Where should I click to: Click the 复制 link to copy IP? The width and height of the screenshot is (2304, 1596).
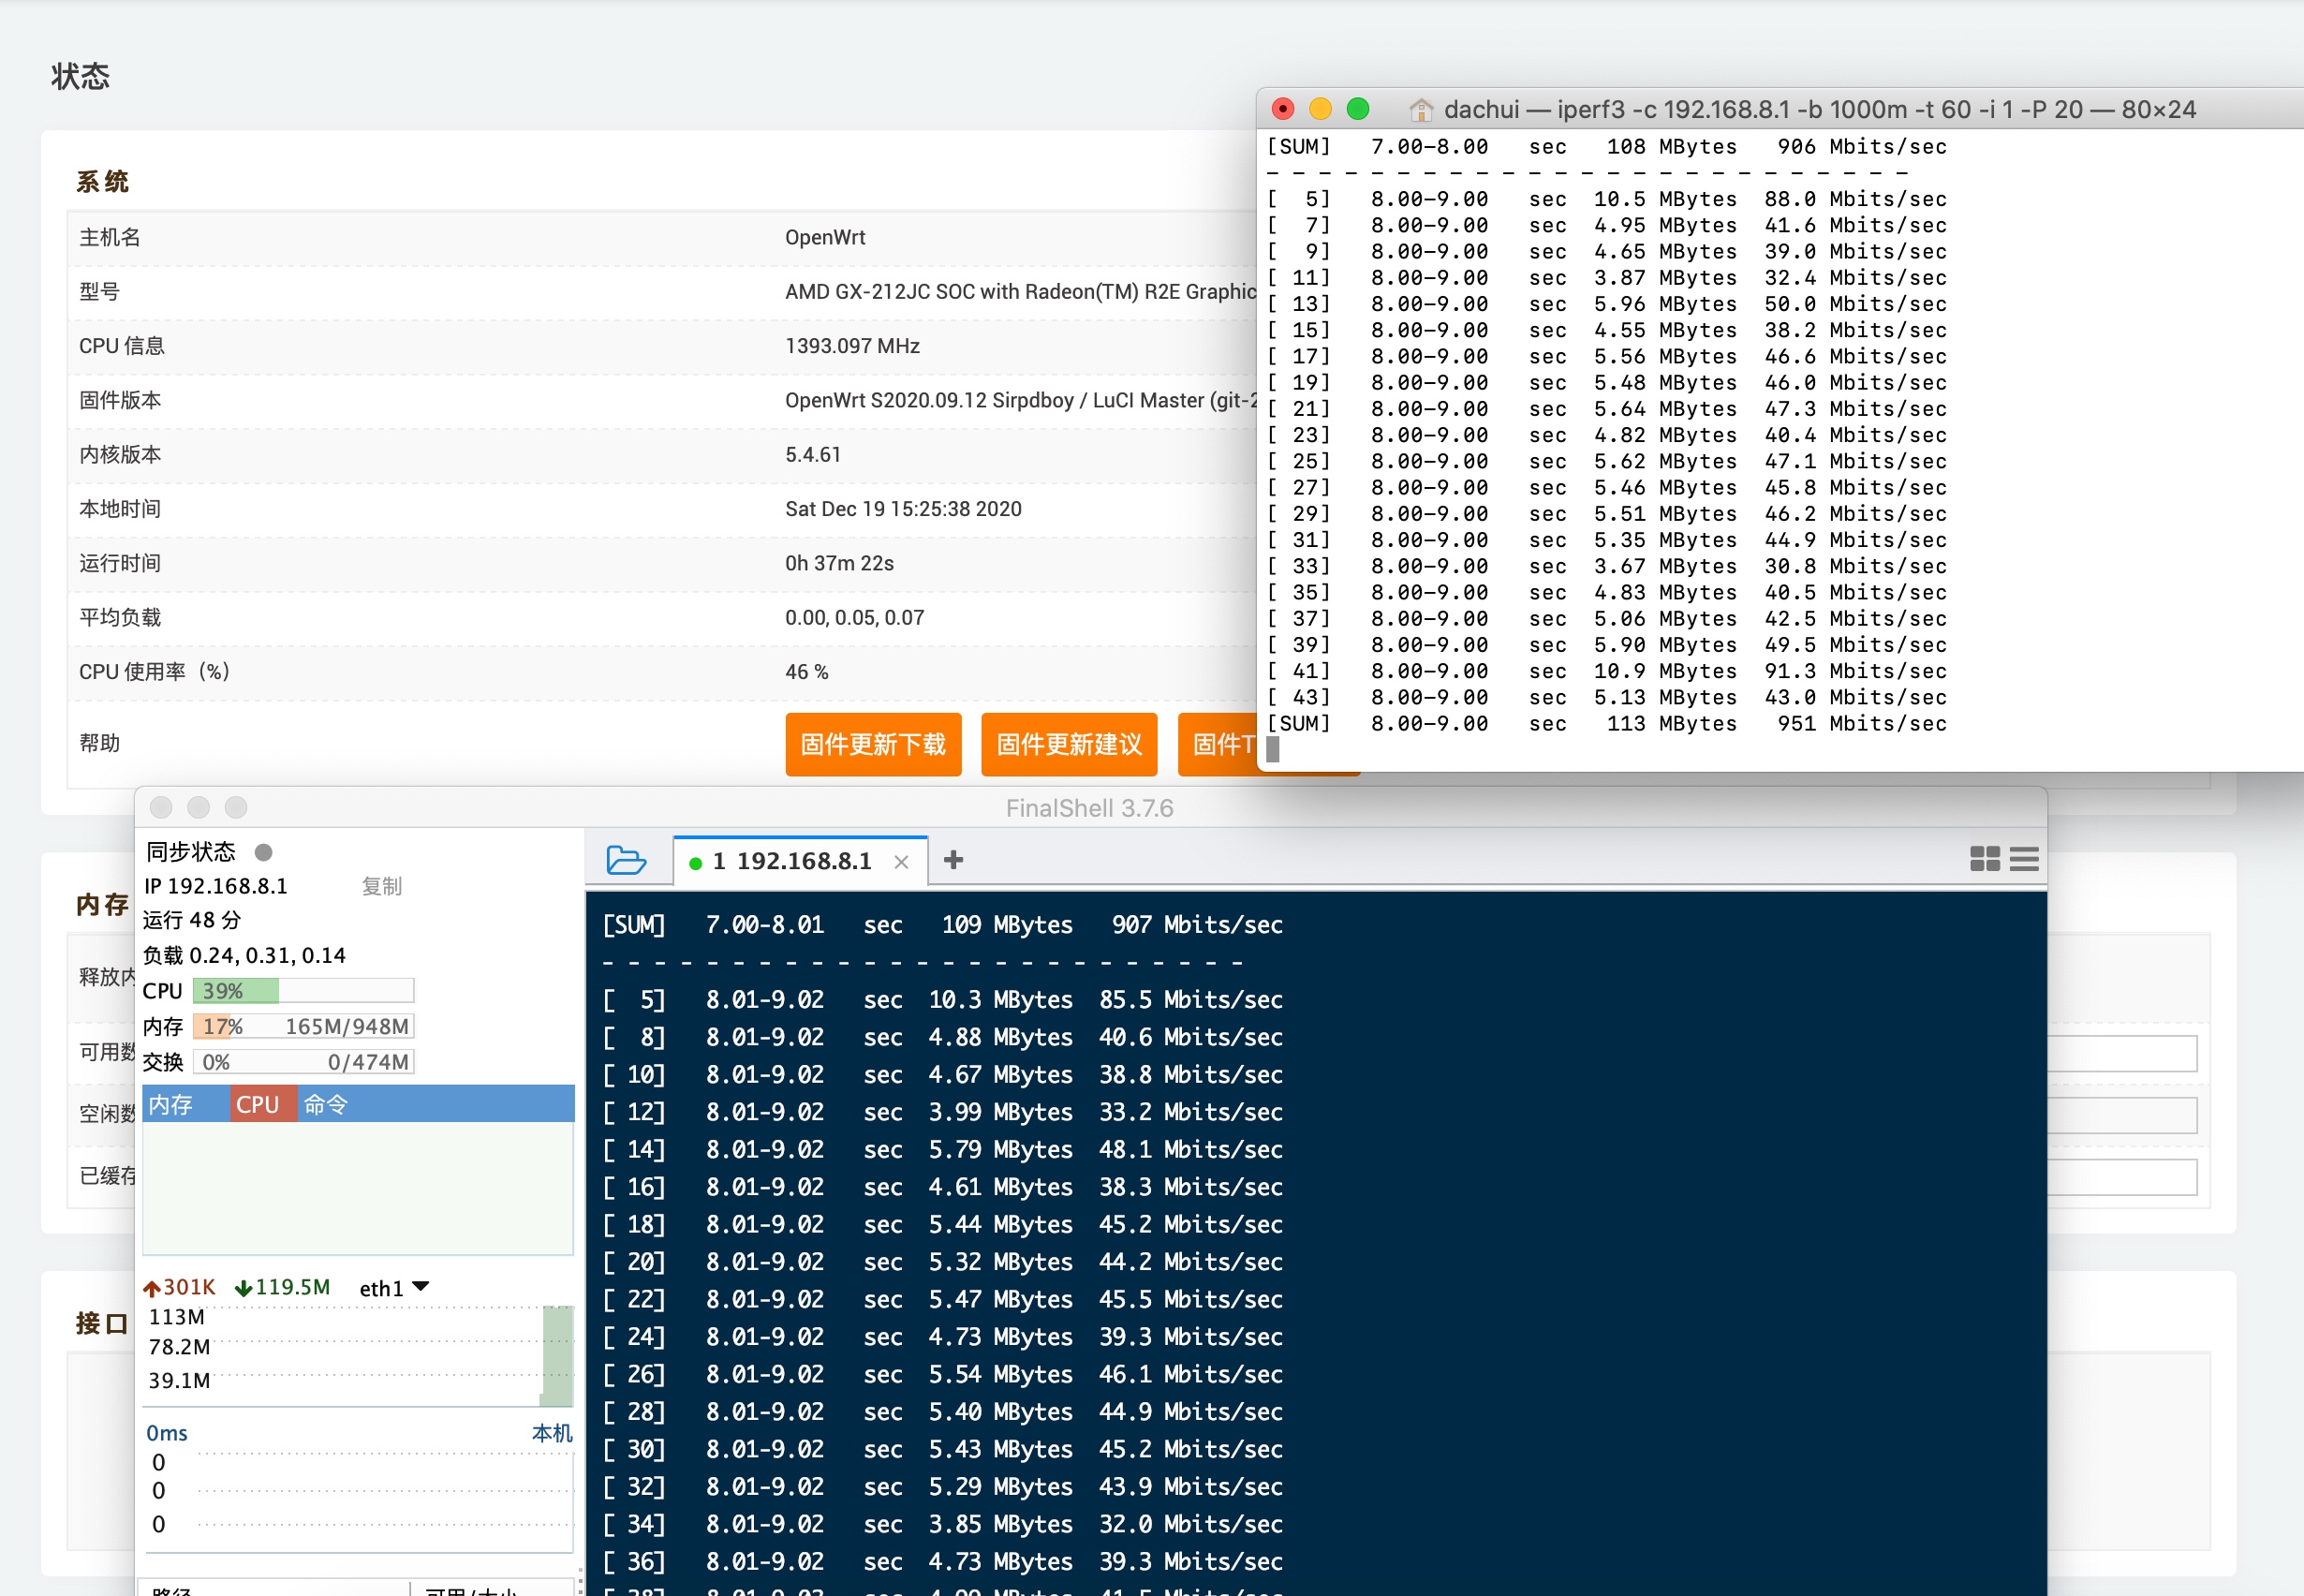pos(381,886)
